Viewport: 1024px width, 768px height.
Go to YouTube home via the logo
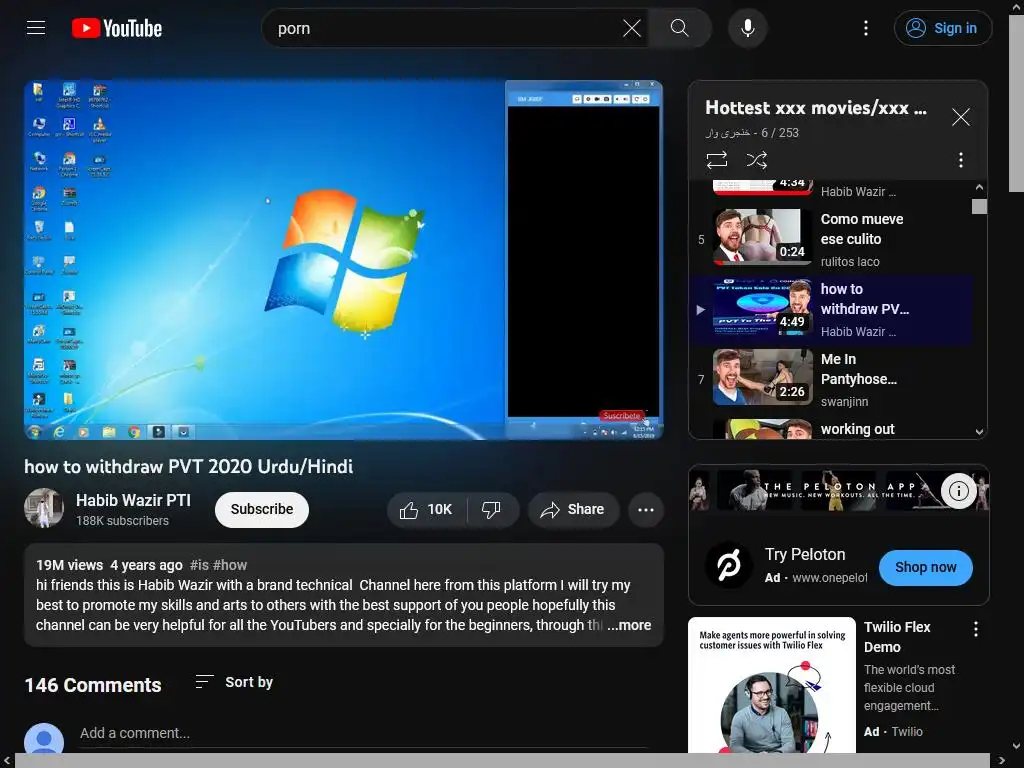(117, 28)
